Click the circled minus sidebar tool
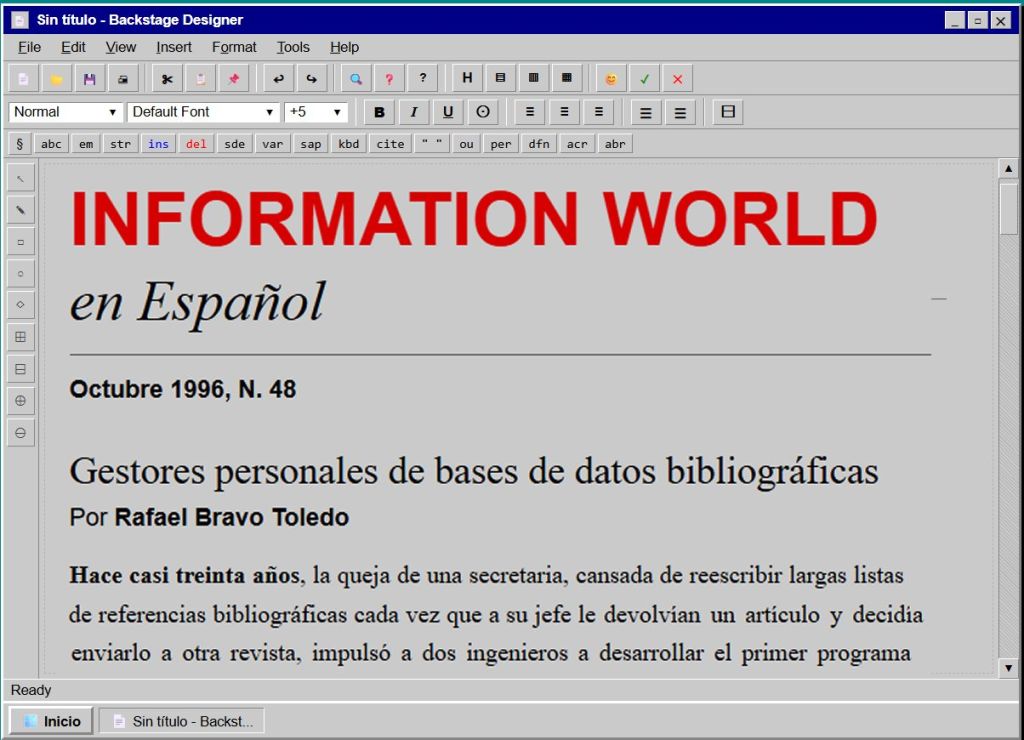 (21, 433)
